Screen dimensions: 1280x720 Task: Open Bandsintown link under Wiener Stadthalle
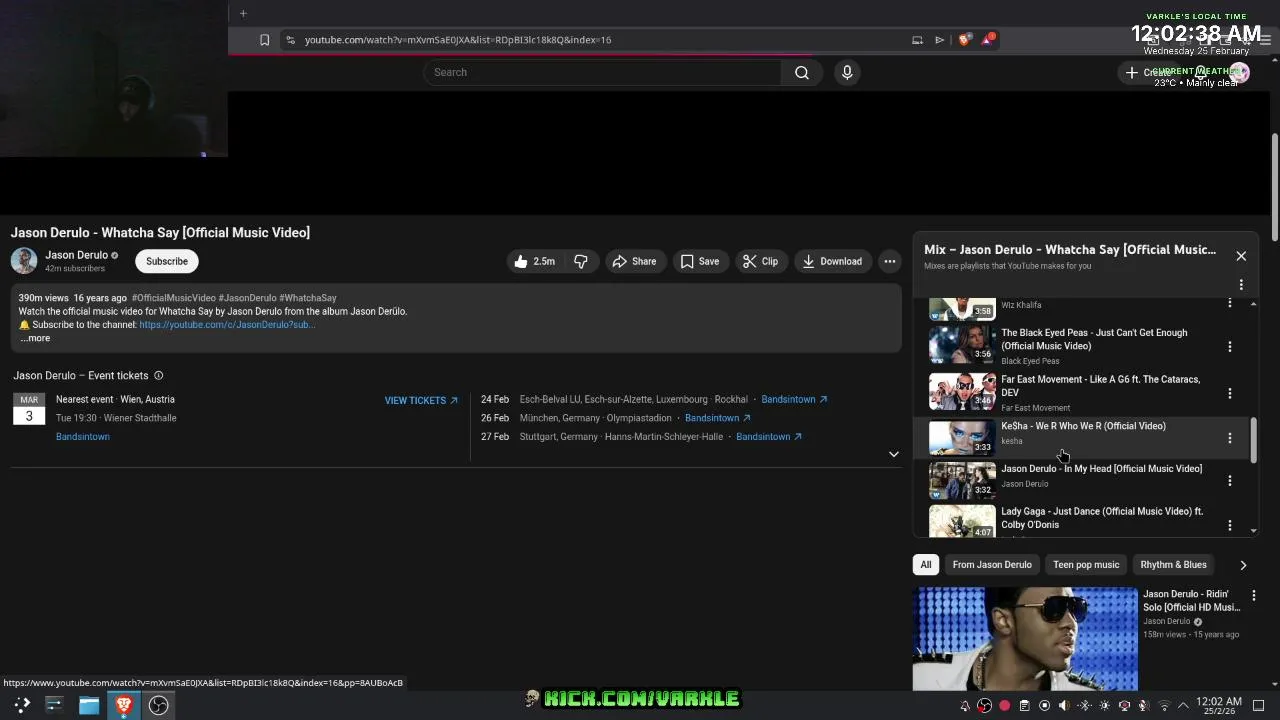tap(83, 437)
